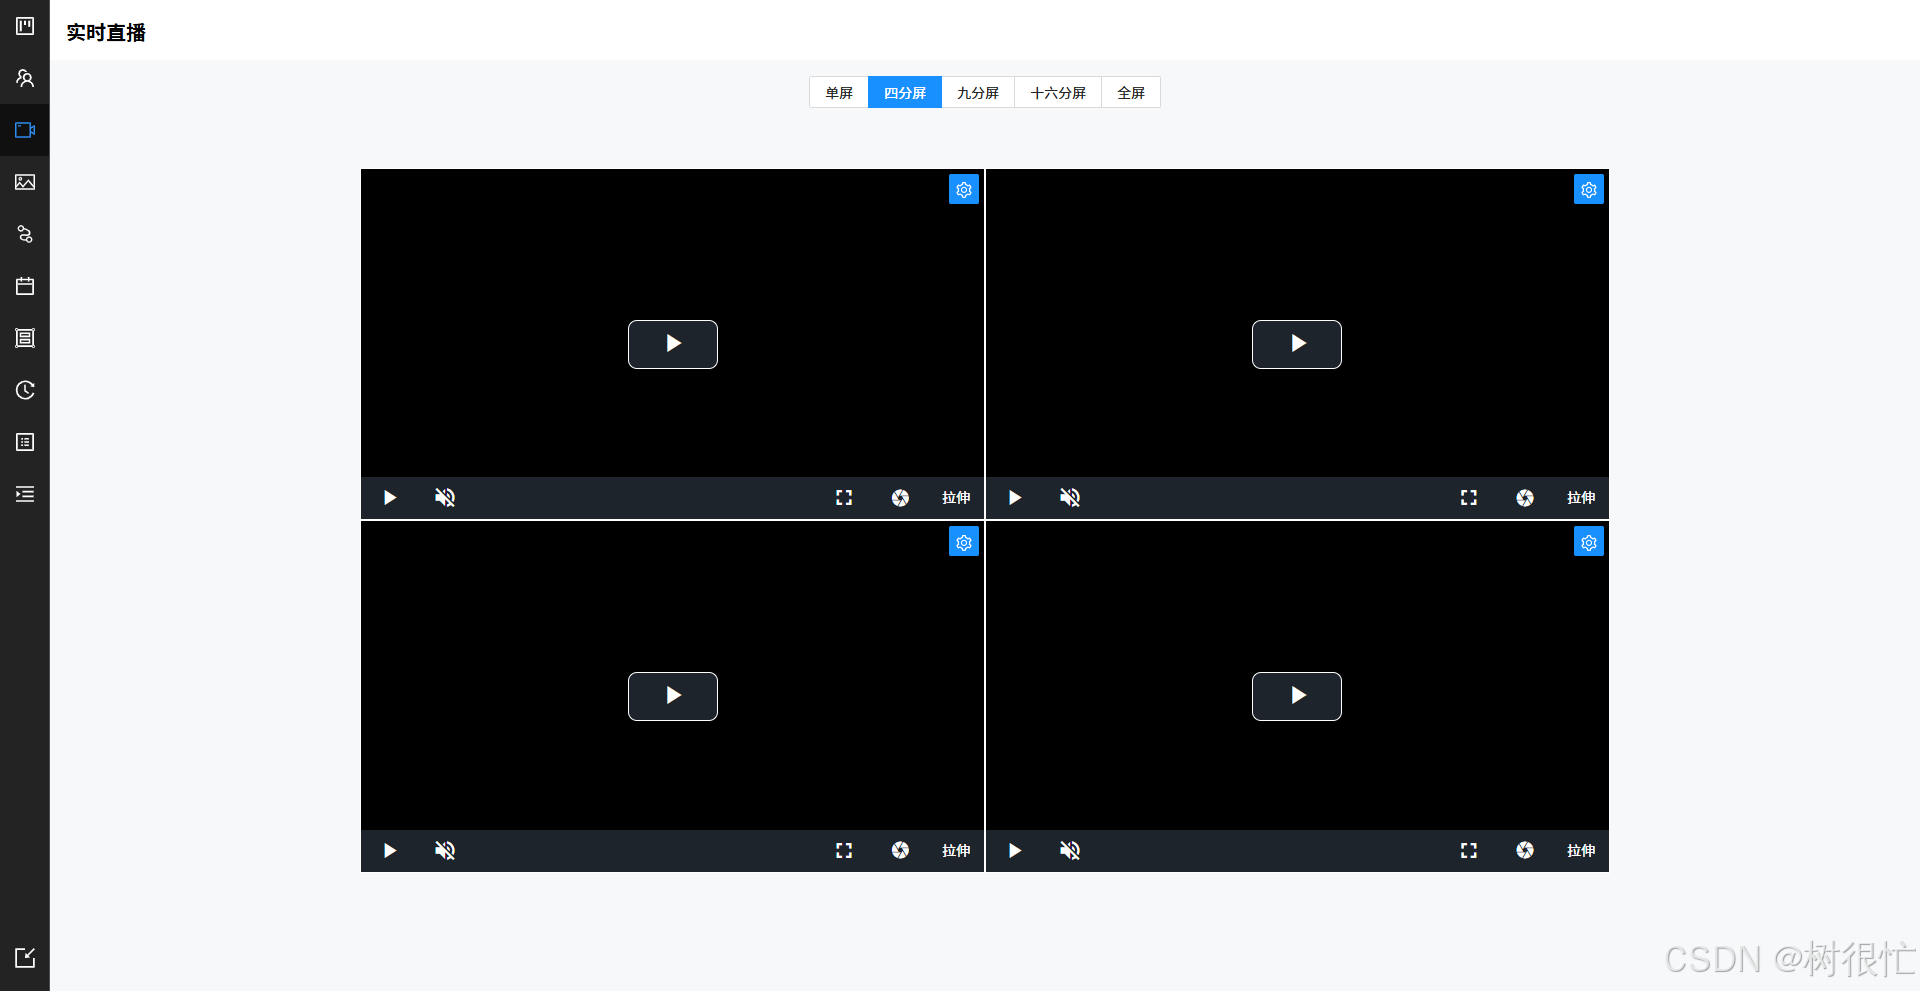The image size is (1920, 991).
Task: Start top-right video with center play button
Action: (1297, 344)
